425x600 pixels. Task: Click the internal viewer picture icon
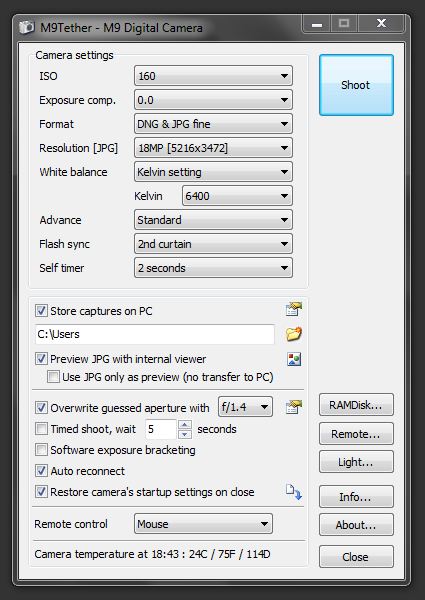tap(294, 359)
